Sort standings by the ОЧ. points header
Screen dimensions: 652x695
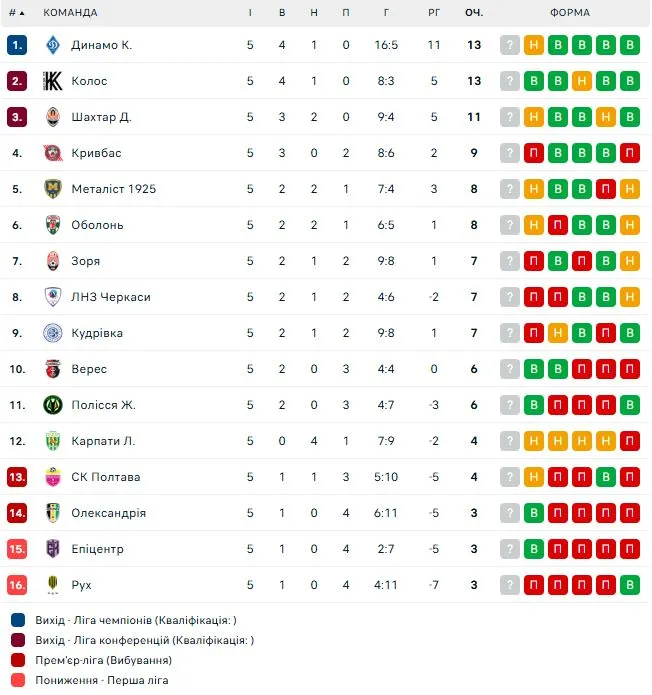coord(474,13)
